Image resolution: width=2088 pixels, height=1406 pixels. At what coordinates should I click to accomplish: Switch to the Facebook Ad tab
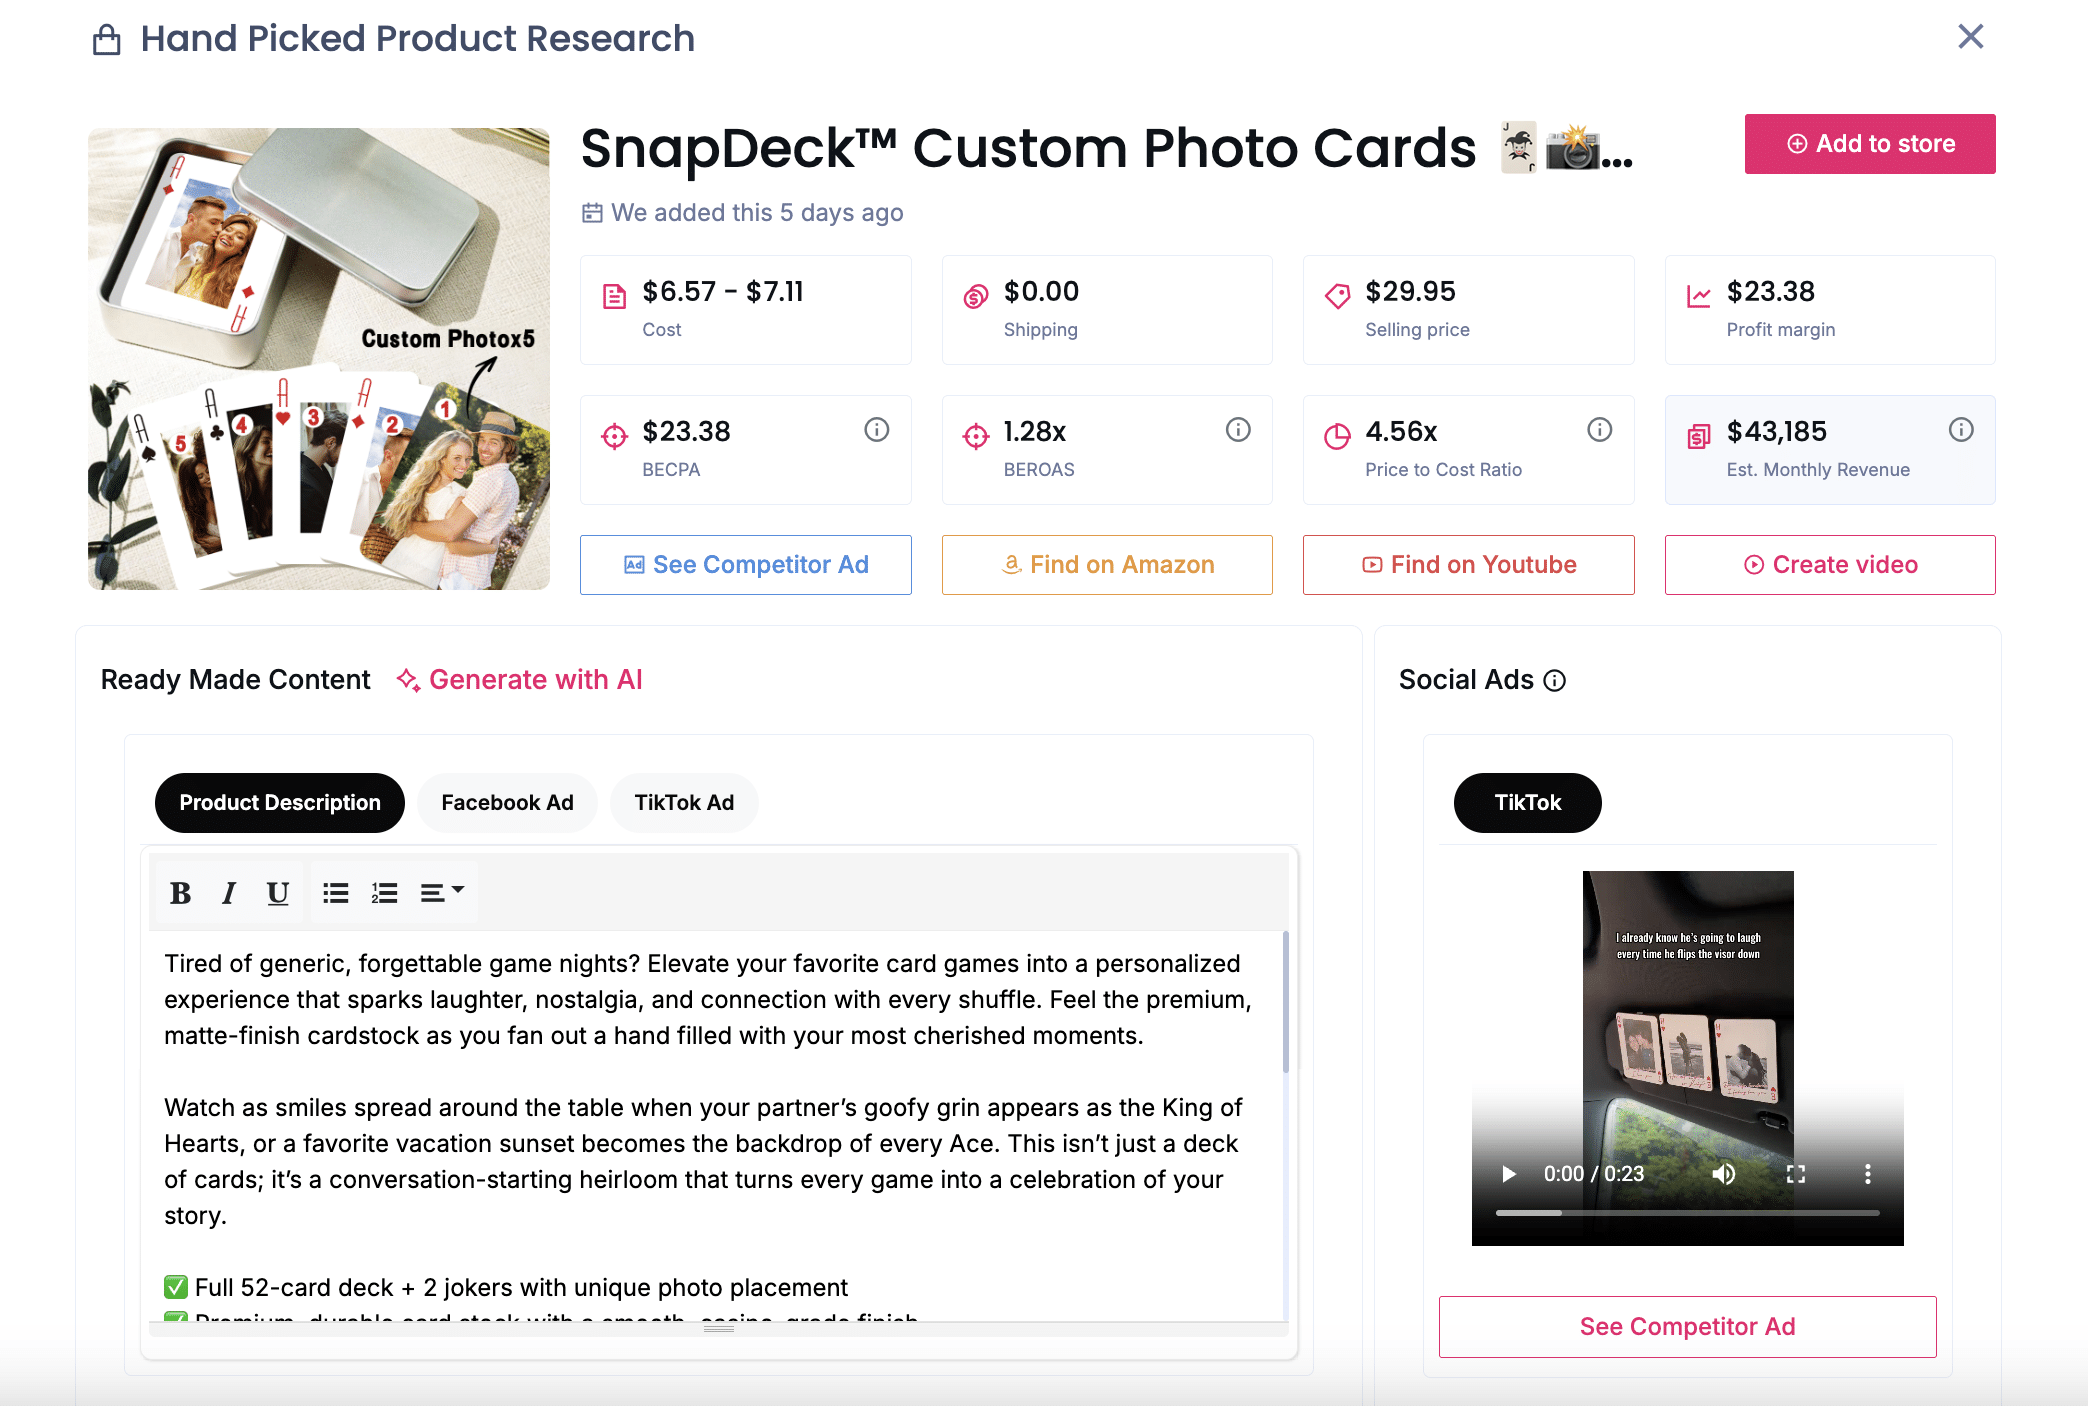(x=507, y=803)
